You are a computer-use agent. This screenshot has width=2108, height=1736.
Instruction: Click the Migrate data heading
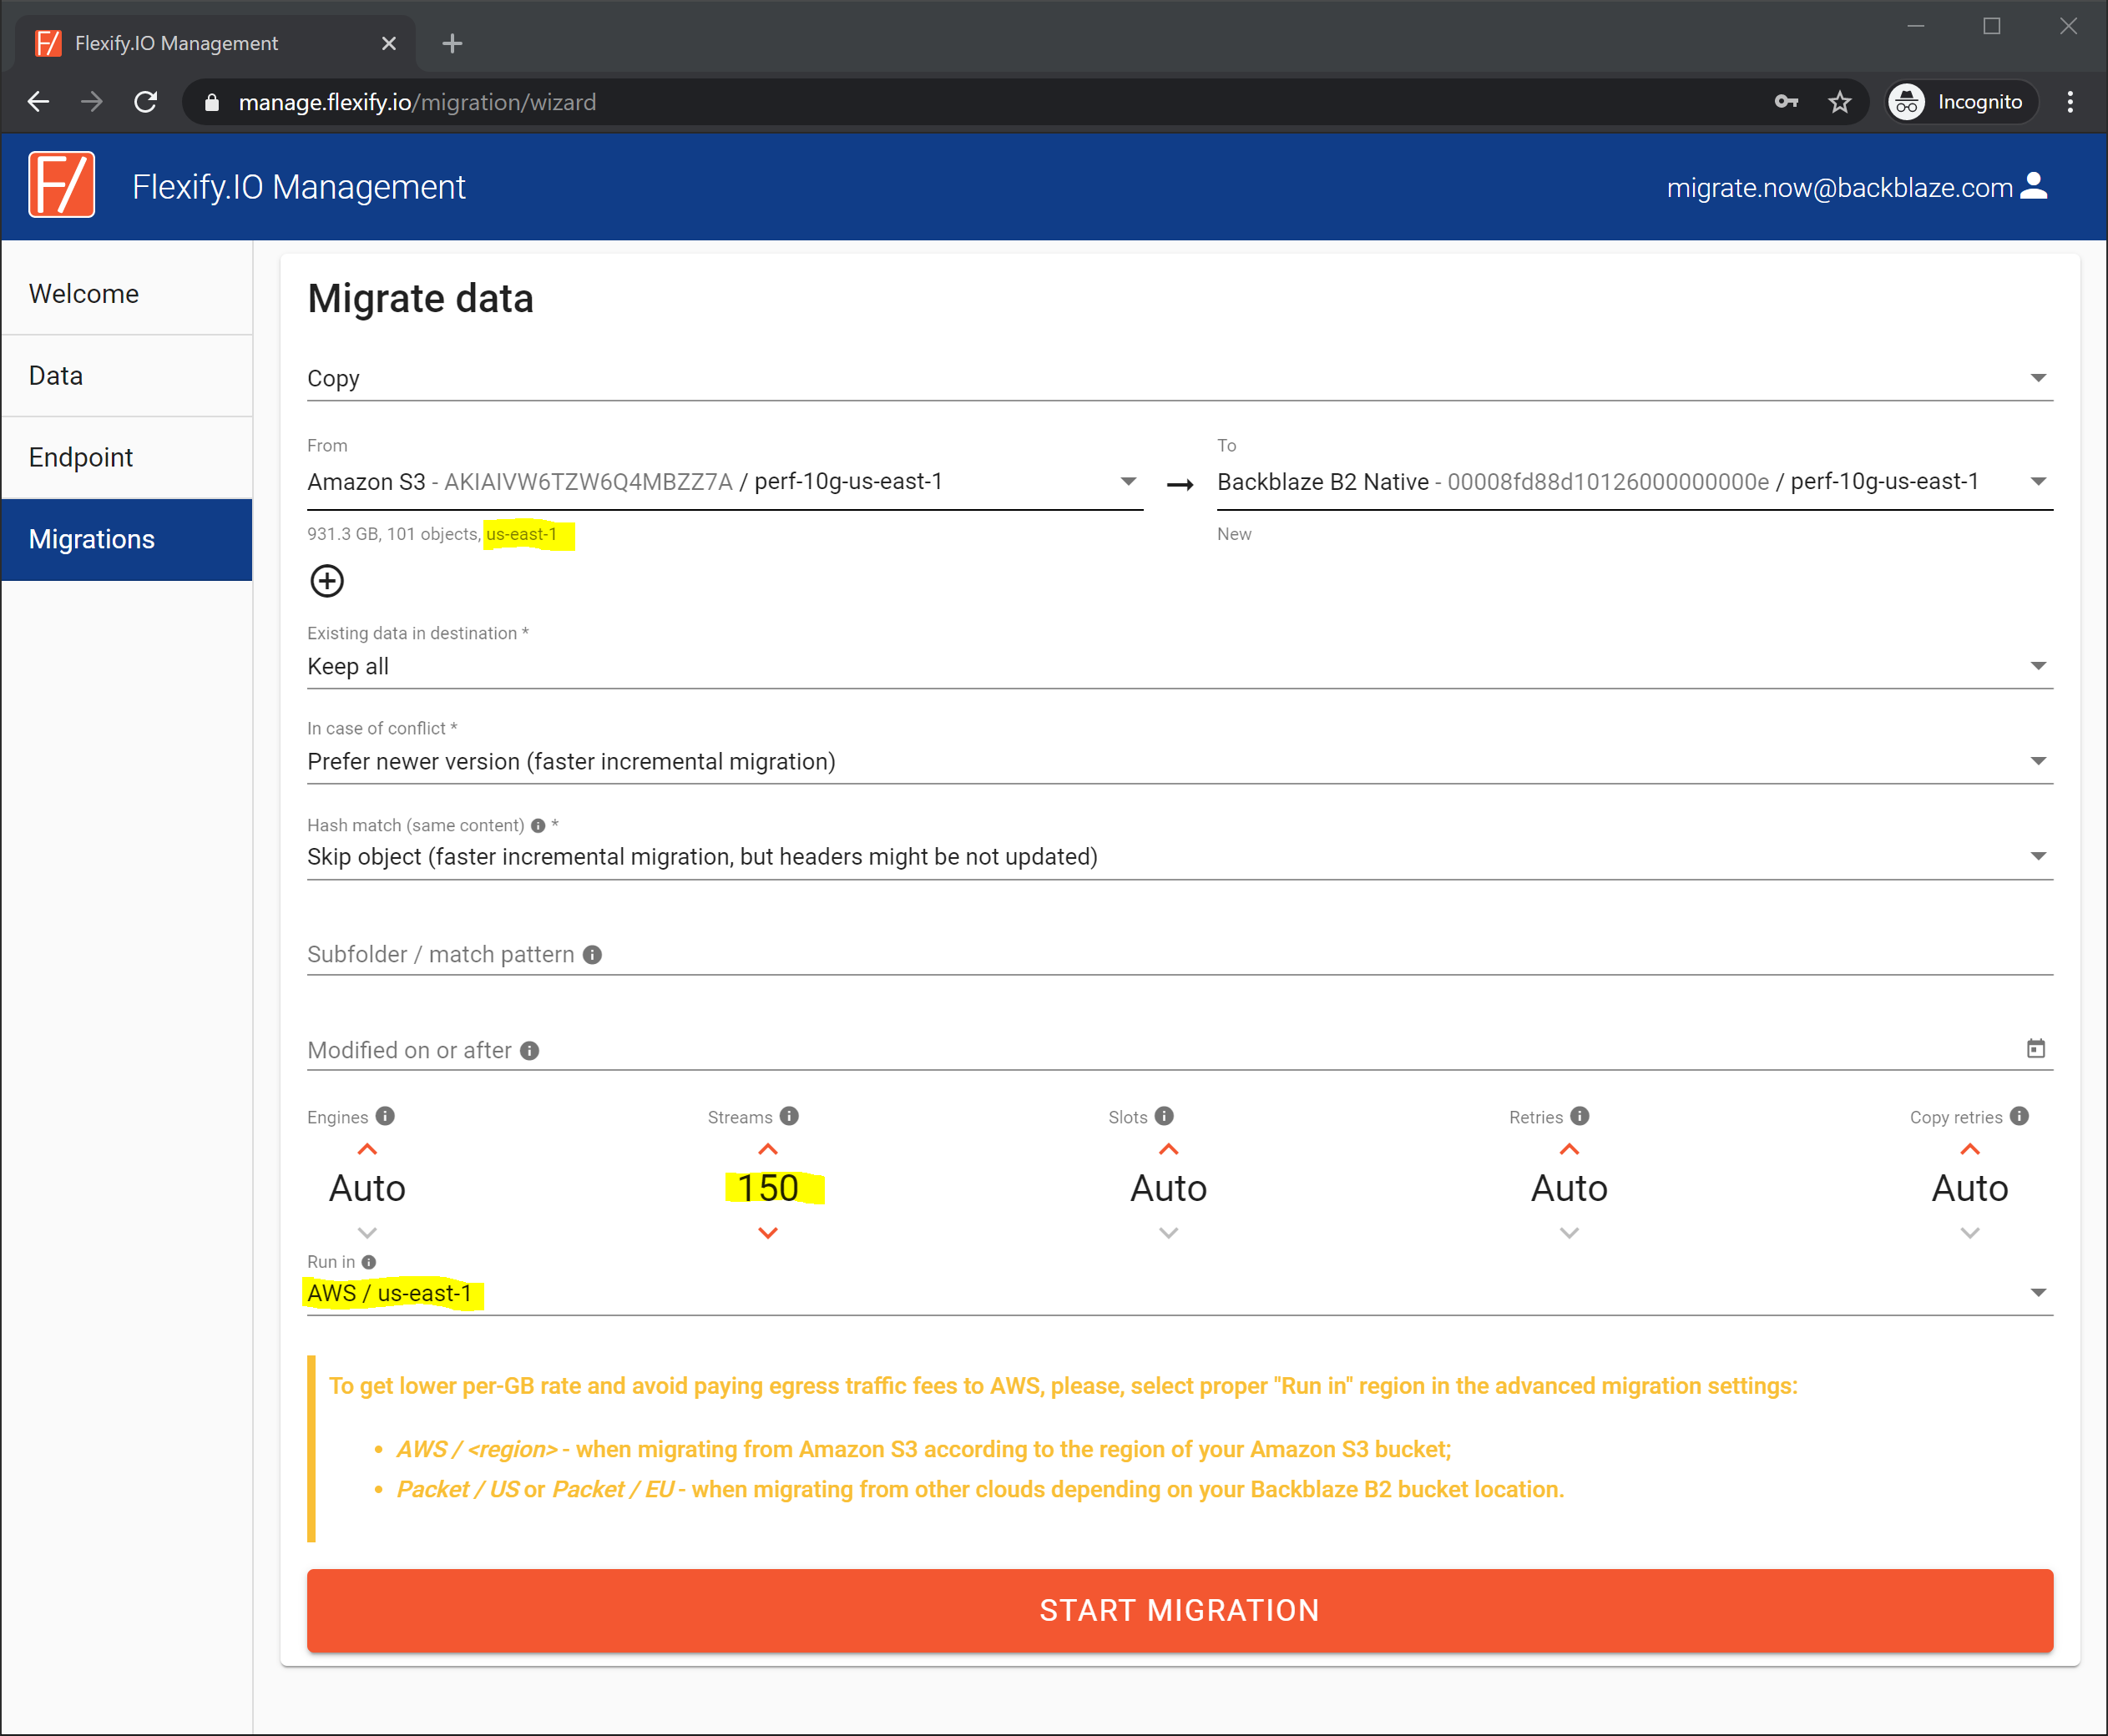tap(420, 298)
